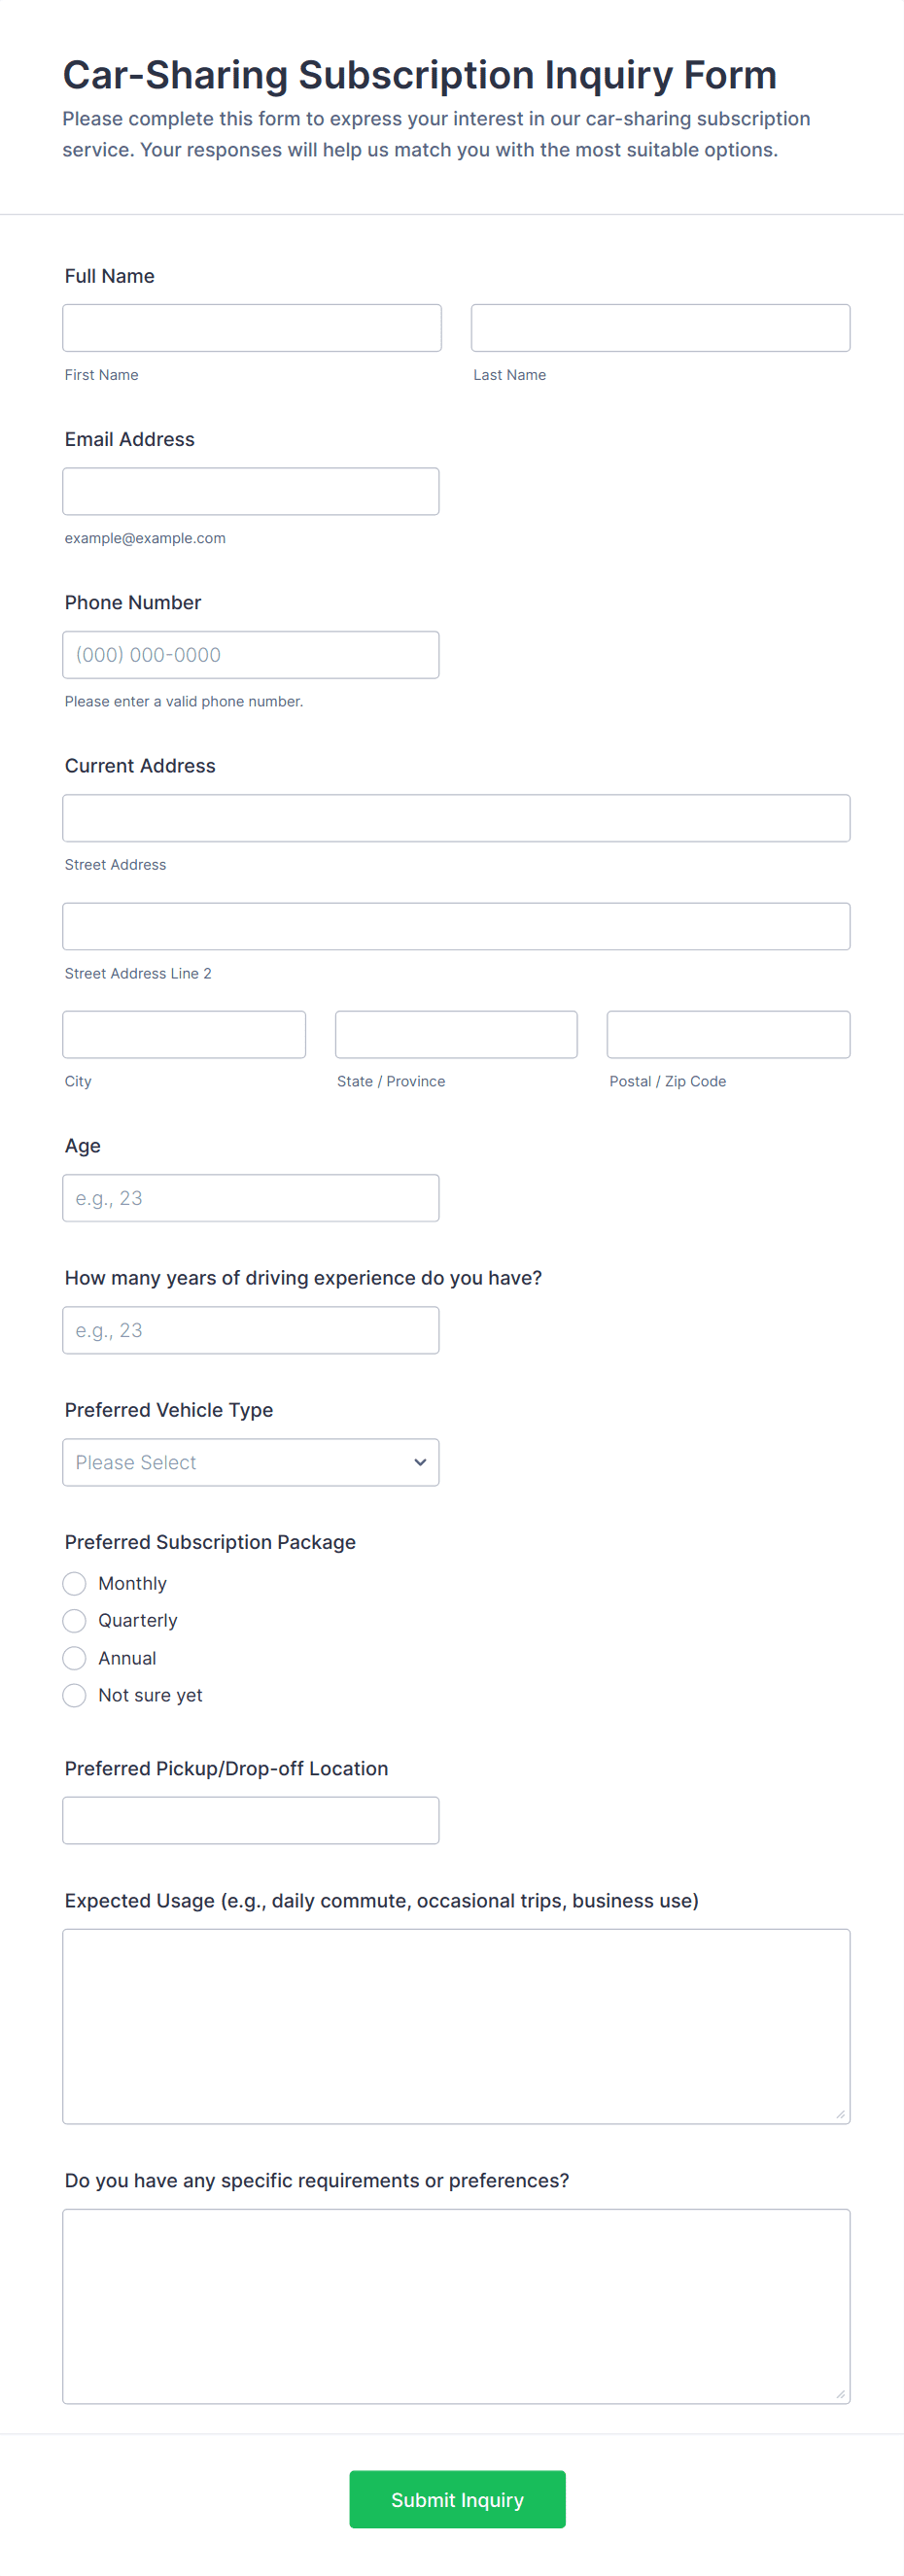904x2576 pixels.
Task: Click the Age input field
Action: point(250,1198)
